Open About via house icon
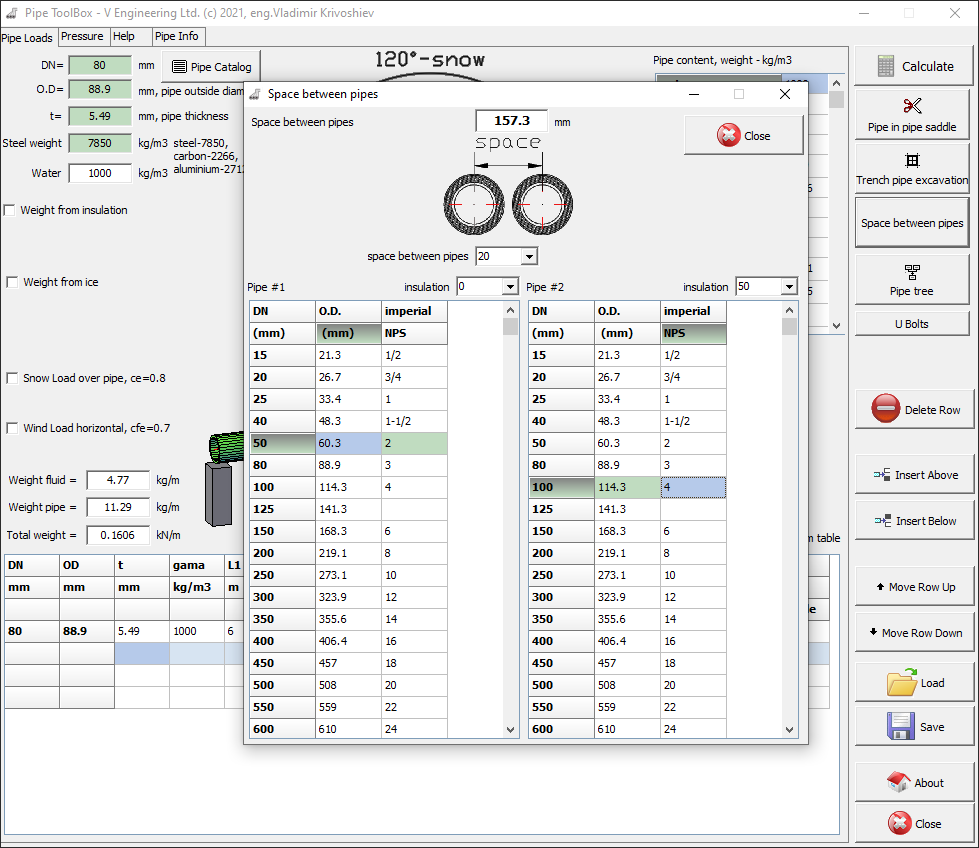Image resolution: width=979 pixels, height=848 pixels. 898,782
